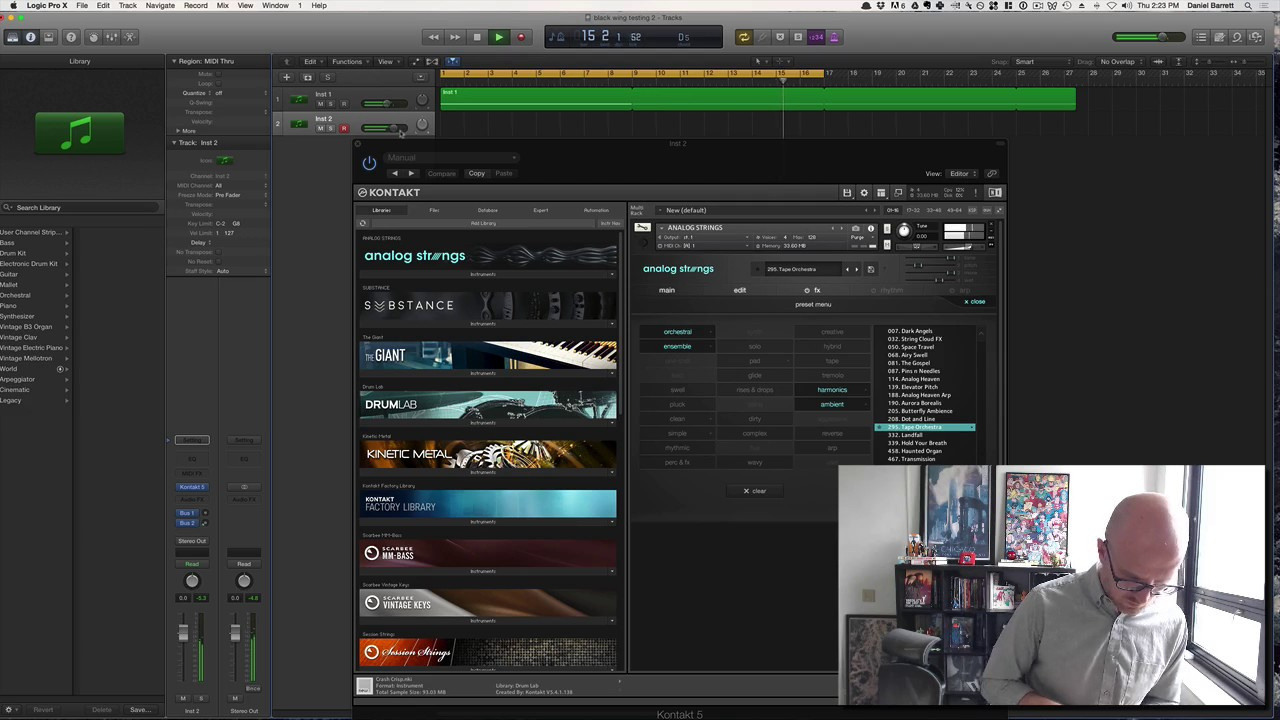The image size is (1280, 720).
Task: Click the Add Library button in Kontakt
Action: [483, 224]
